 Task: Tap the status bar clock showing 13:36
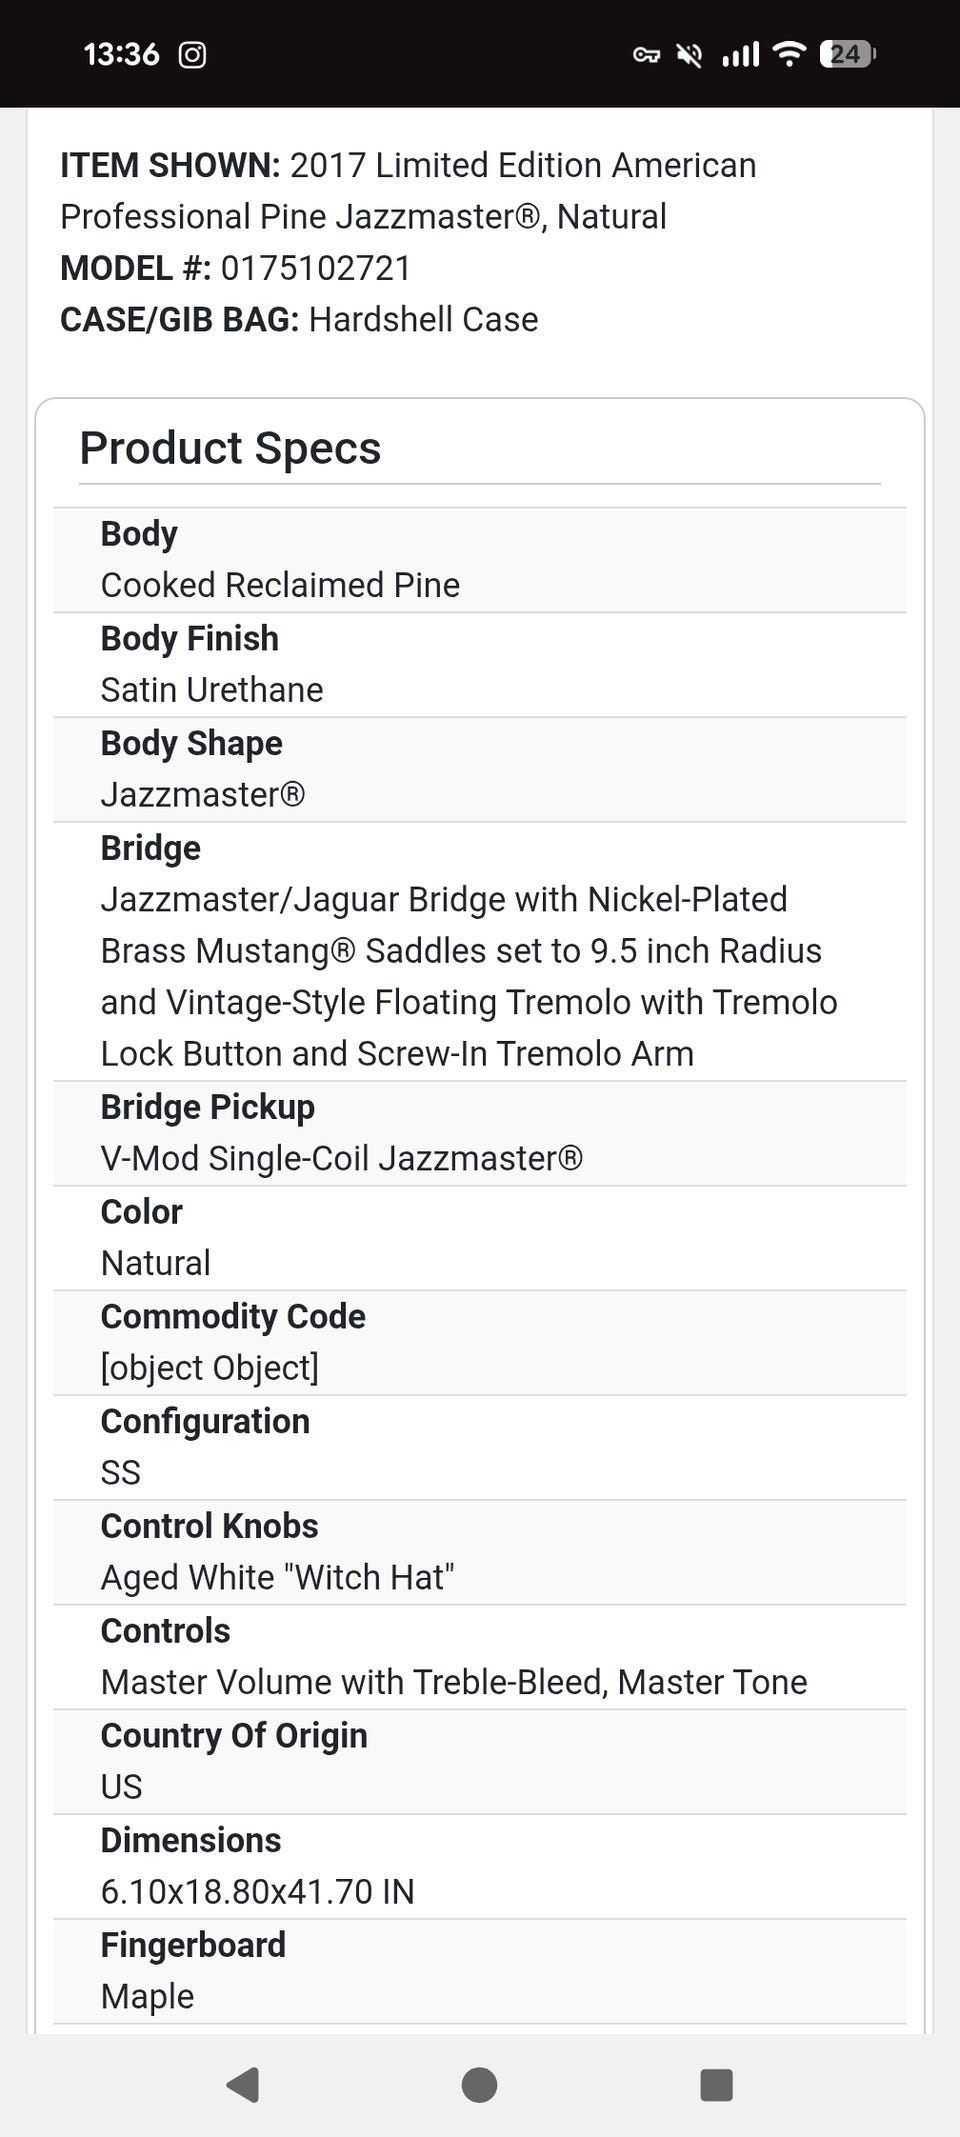coord(121,54)
